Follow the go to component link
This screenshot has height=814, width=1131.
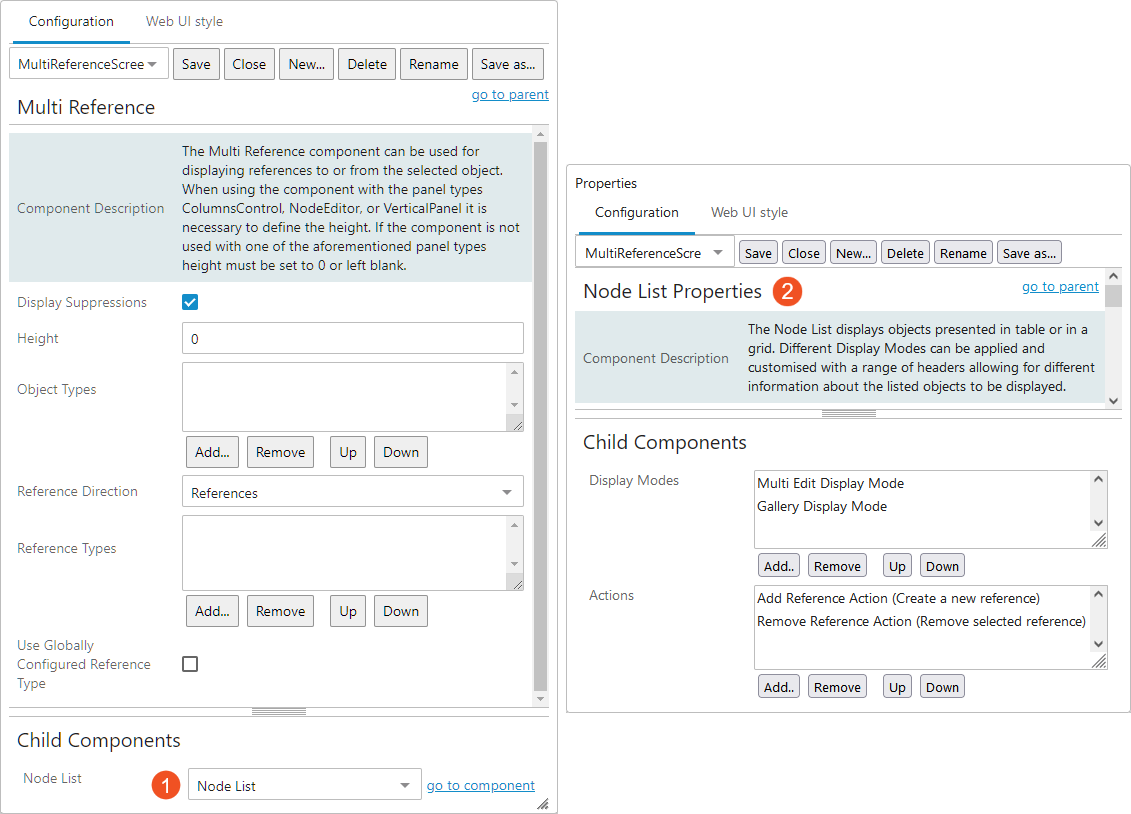point(480,786)
